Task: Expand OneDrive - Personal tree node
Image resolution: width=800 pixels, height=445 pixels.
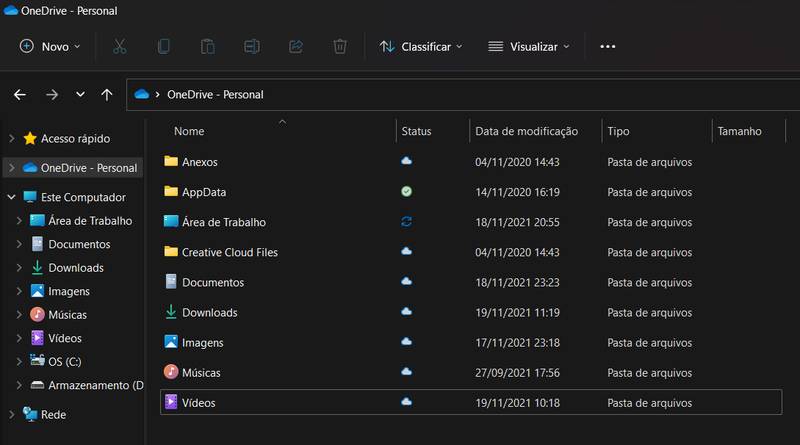Action: tap(11, 167)
